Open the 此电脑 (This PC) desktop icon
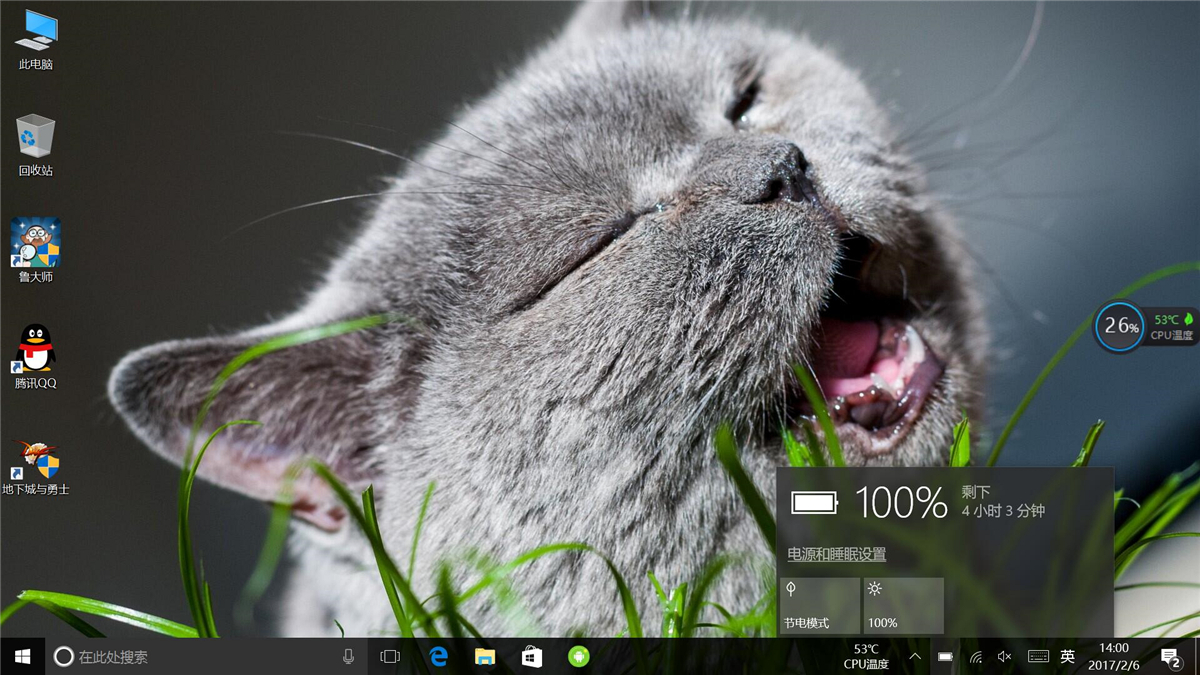This screenshot has width=1200, height=675. click(x=35, y=32)
